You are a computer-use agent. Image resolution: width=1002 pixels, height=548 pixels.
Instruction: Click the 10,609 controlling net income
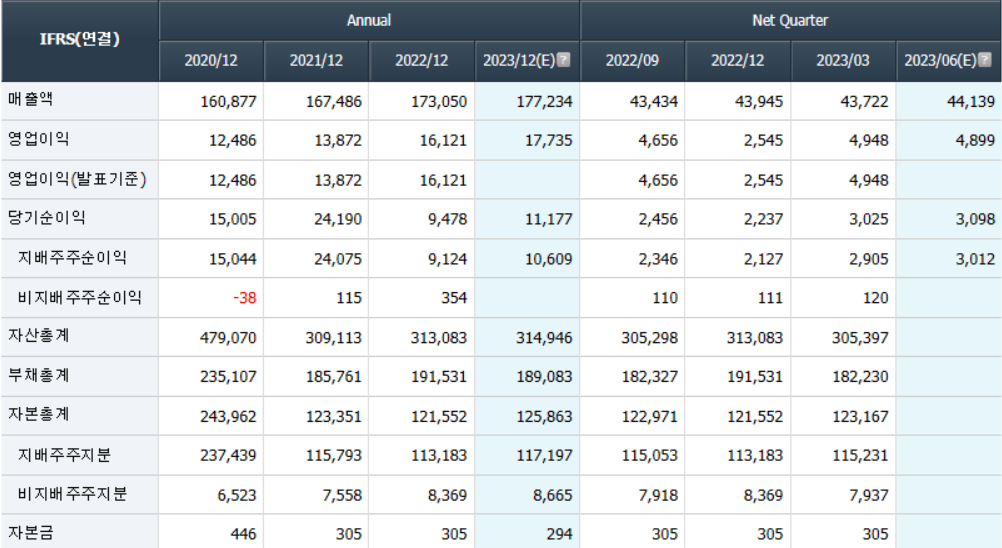point(548,259)
